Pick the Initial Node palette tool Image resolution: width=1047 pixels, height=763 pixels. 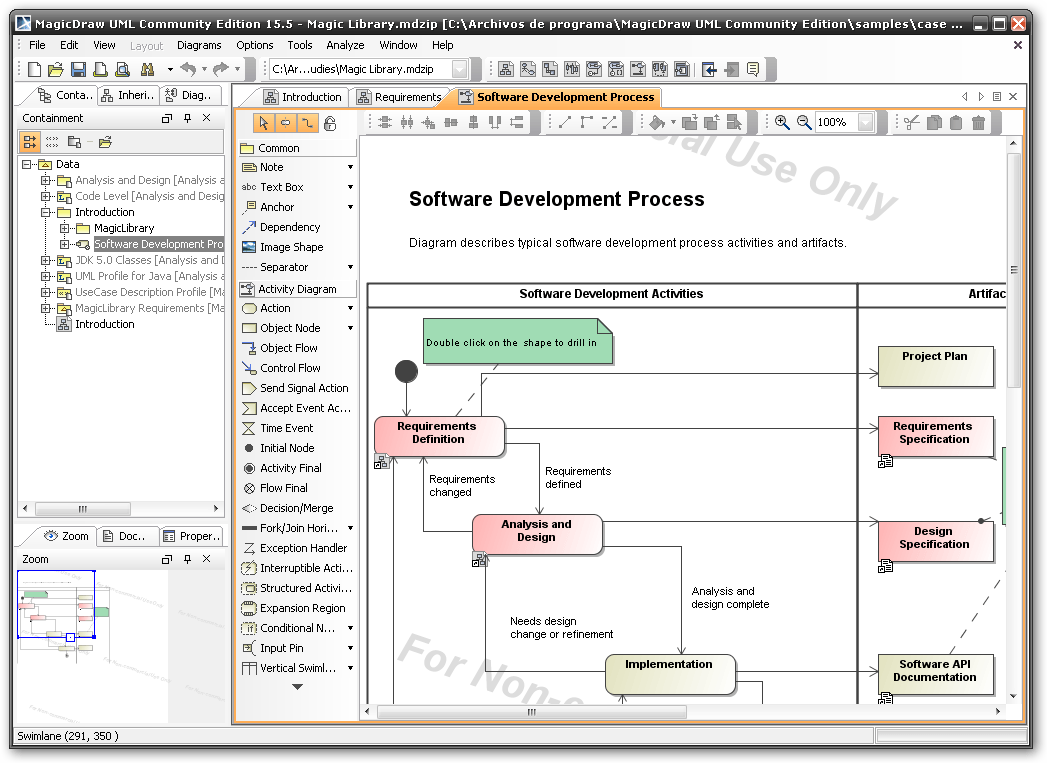[287, 448]
